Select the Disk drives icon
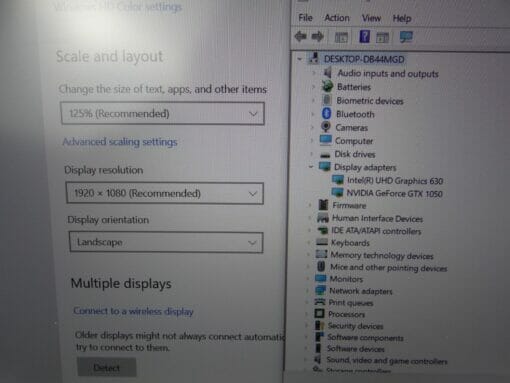510x383 pixels. click(325, 155)
